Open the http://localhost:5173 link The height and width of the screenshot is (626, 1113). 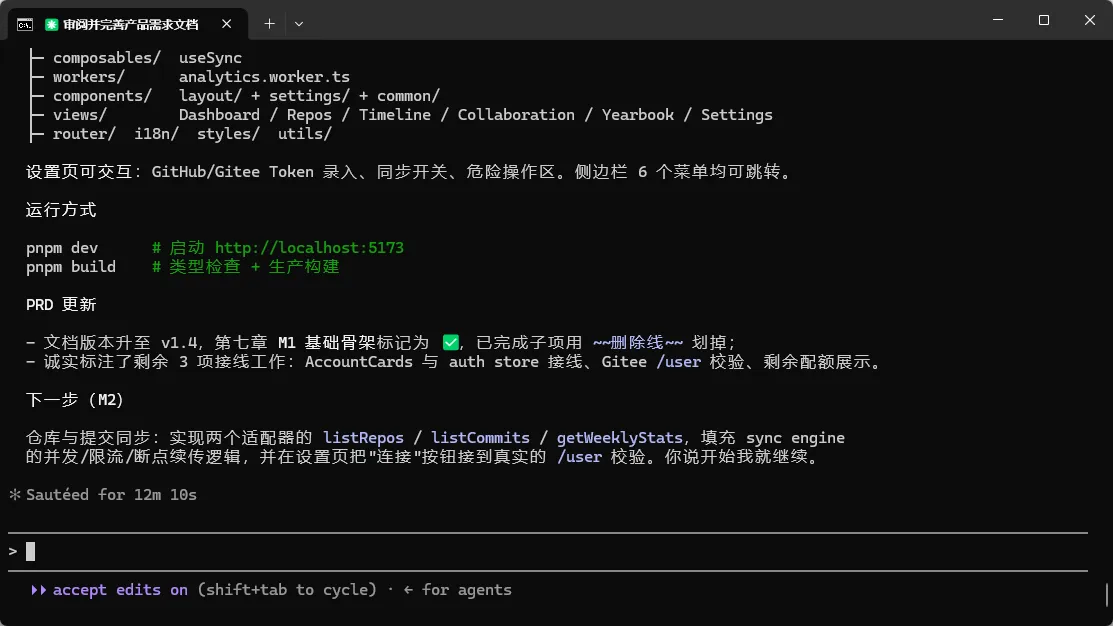coord(309,248)
